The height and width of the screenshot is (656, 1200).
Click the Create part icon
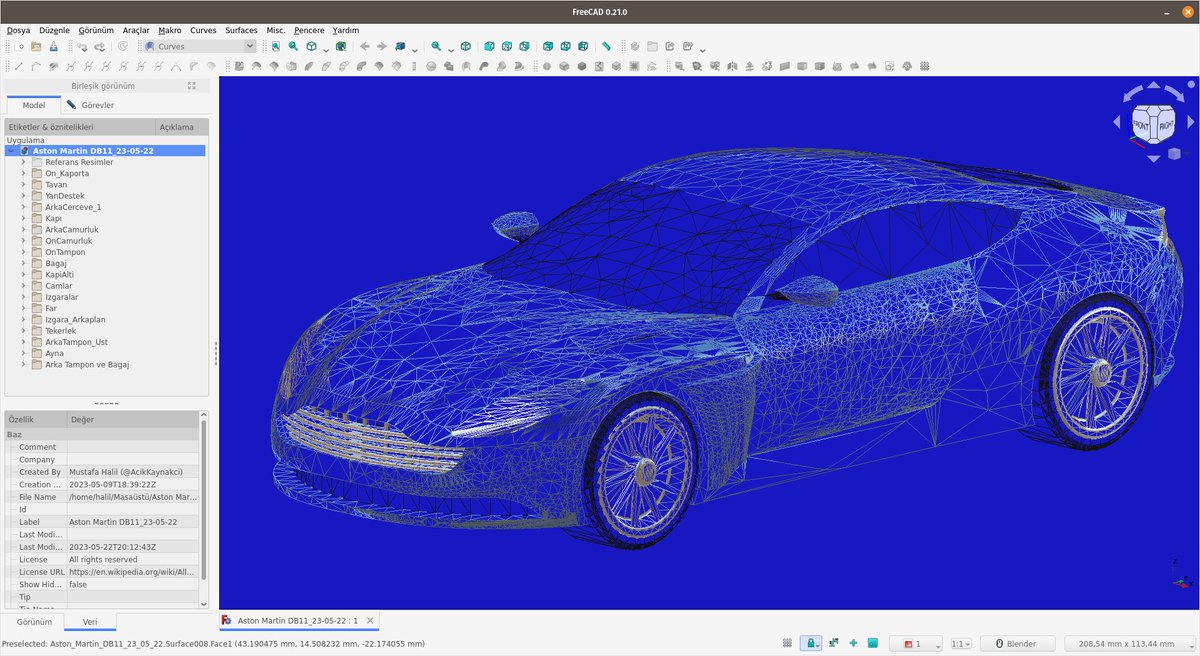(634, 46)
